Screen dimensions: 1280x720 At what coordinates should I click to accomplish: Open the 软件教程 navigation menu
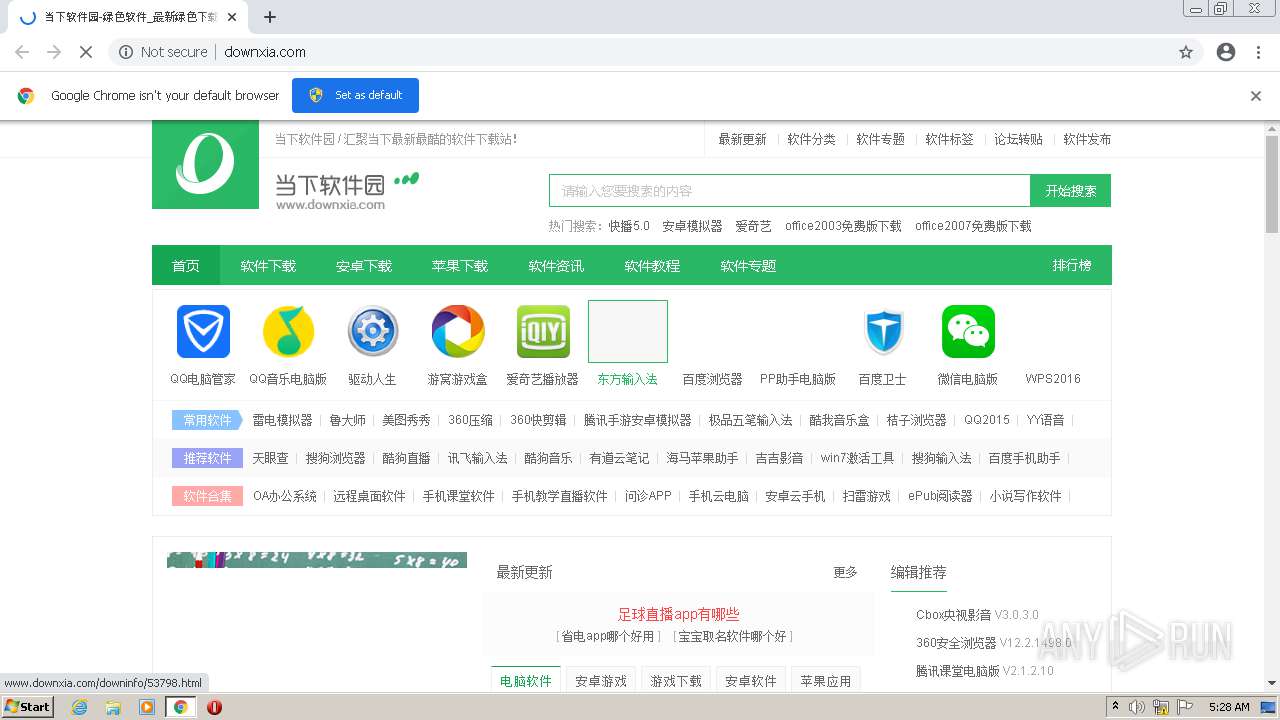[652, 266]
